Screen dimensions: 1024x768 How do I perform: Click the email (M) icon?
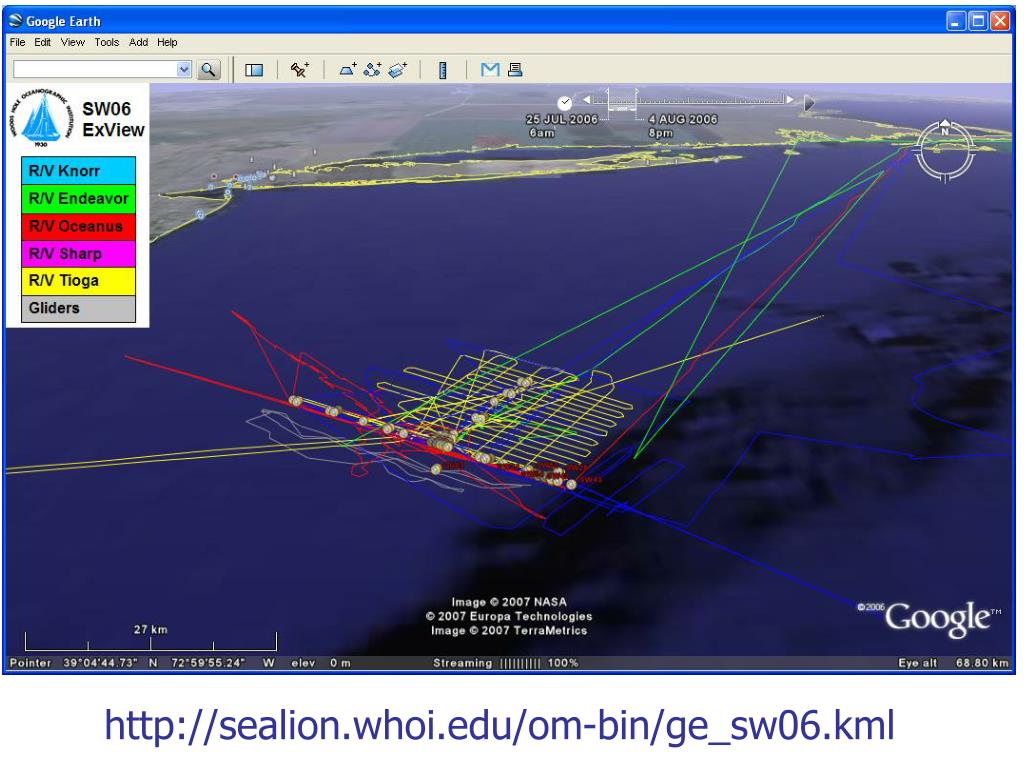490,69
